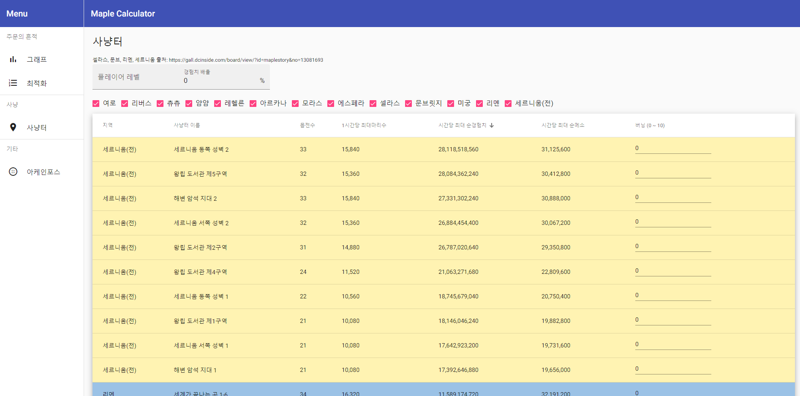Focus the 경험치 배율 percent input
800x396 pixels.
tap(220, 81)
